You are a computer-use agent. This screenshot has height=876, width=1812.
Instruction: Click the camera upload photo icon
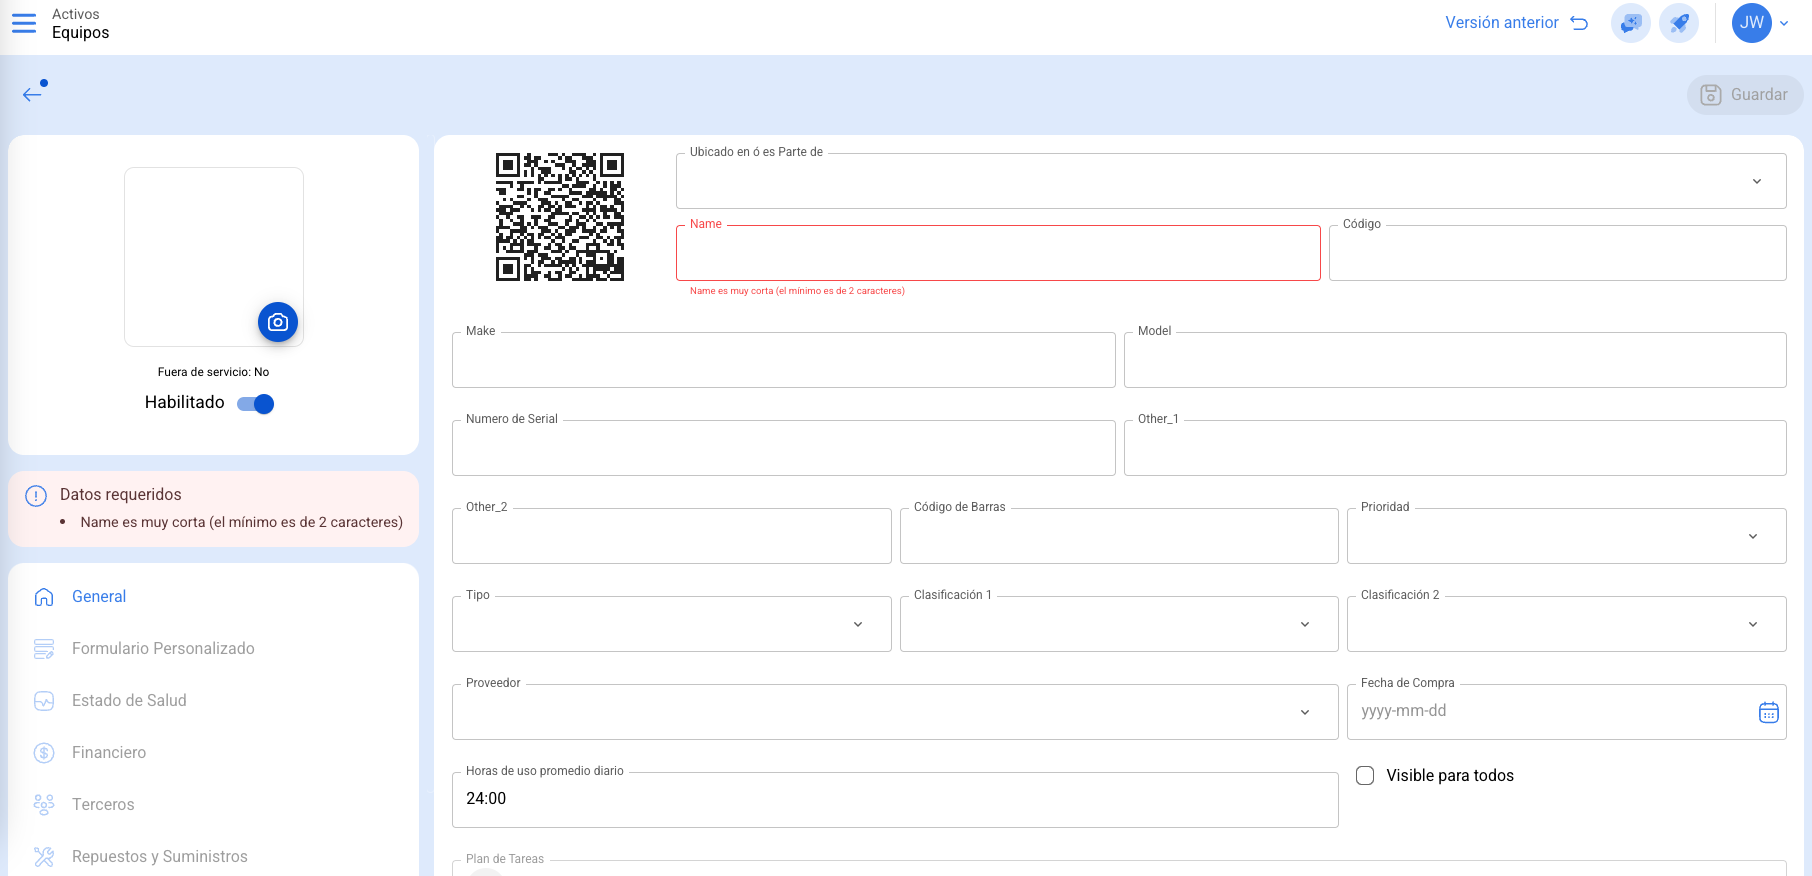pyautogui.click(x=278, y=322)
